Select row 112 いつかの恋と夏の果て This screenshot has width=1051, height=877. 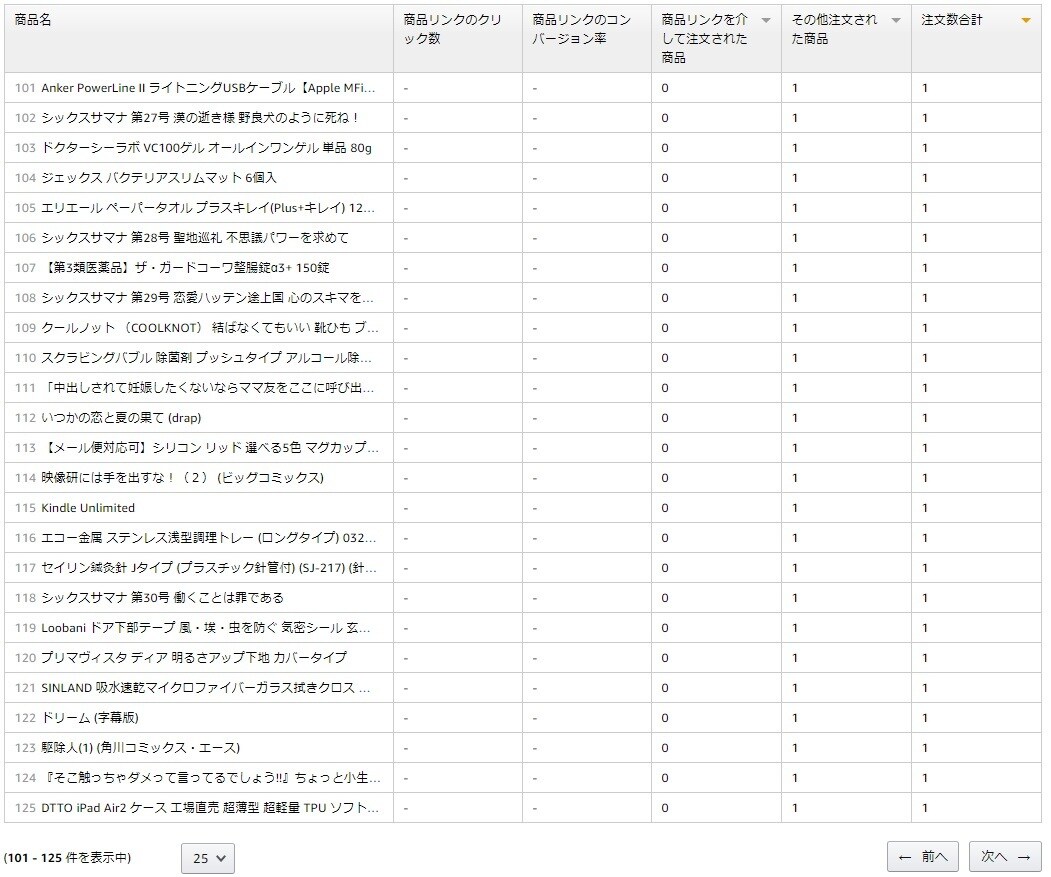pos(523,418)
